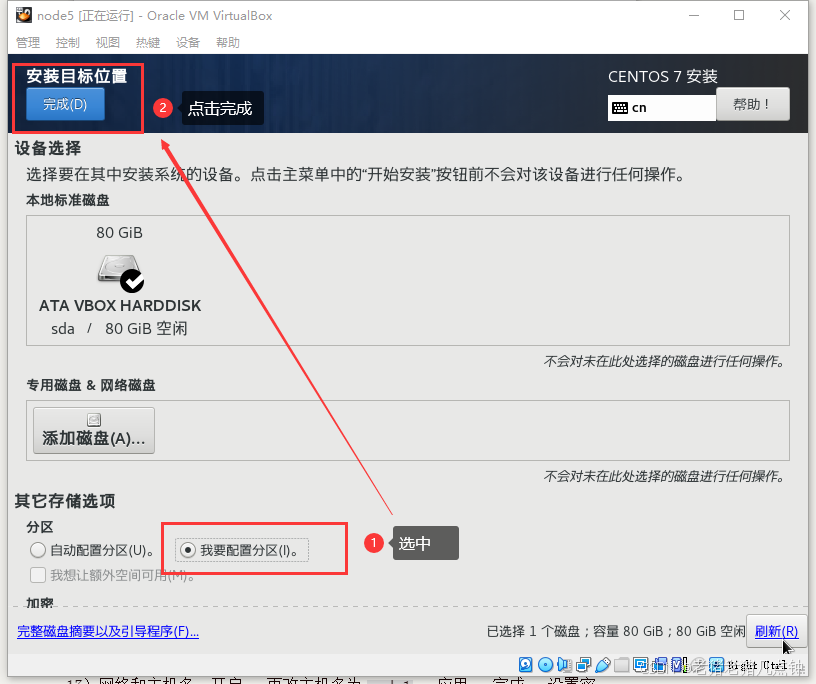816x684 pixels.
Task: Click the Right Ctrl host key indicator
Action: coord(757,665)
